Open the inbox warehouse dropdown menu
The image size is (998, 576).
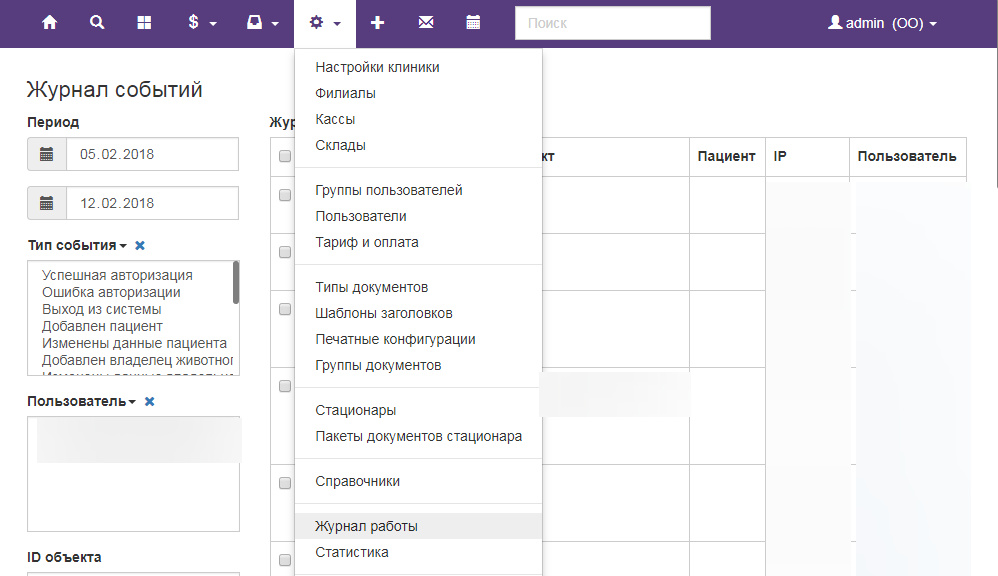(262, 23)
